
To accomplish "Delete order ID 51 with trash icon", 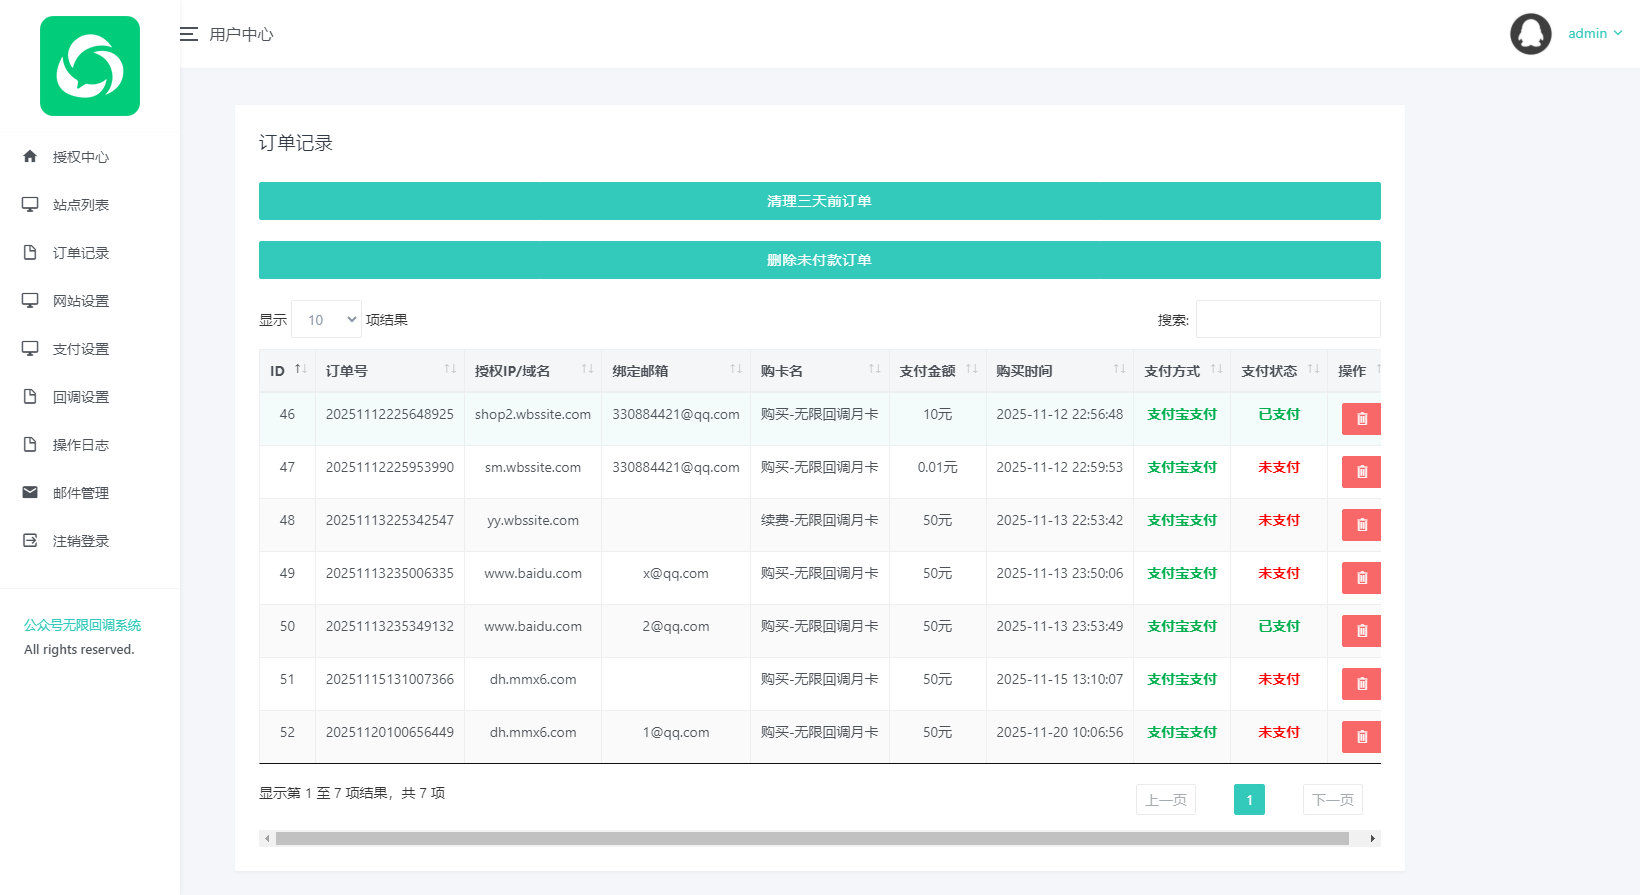I will (x=1361, y=684).
